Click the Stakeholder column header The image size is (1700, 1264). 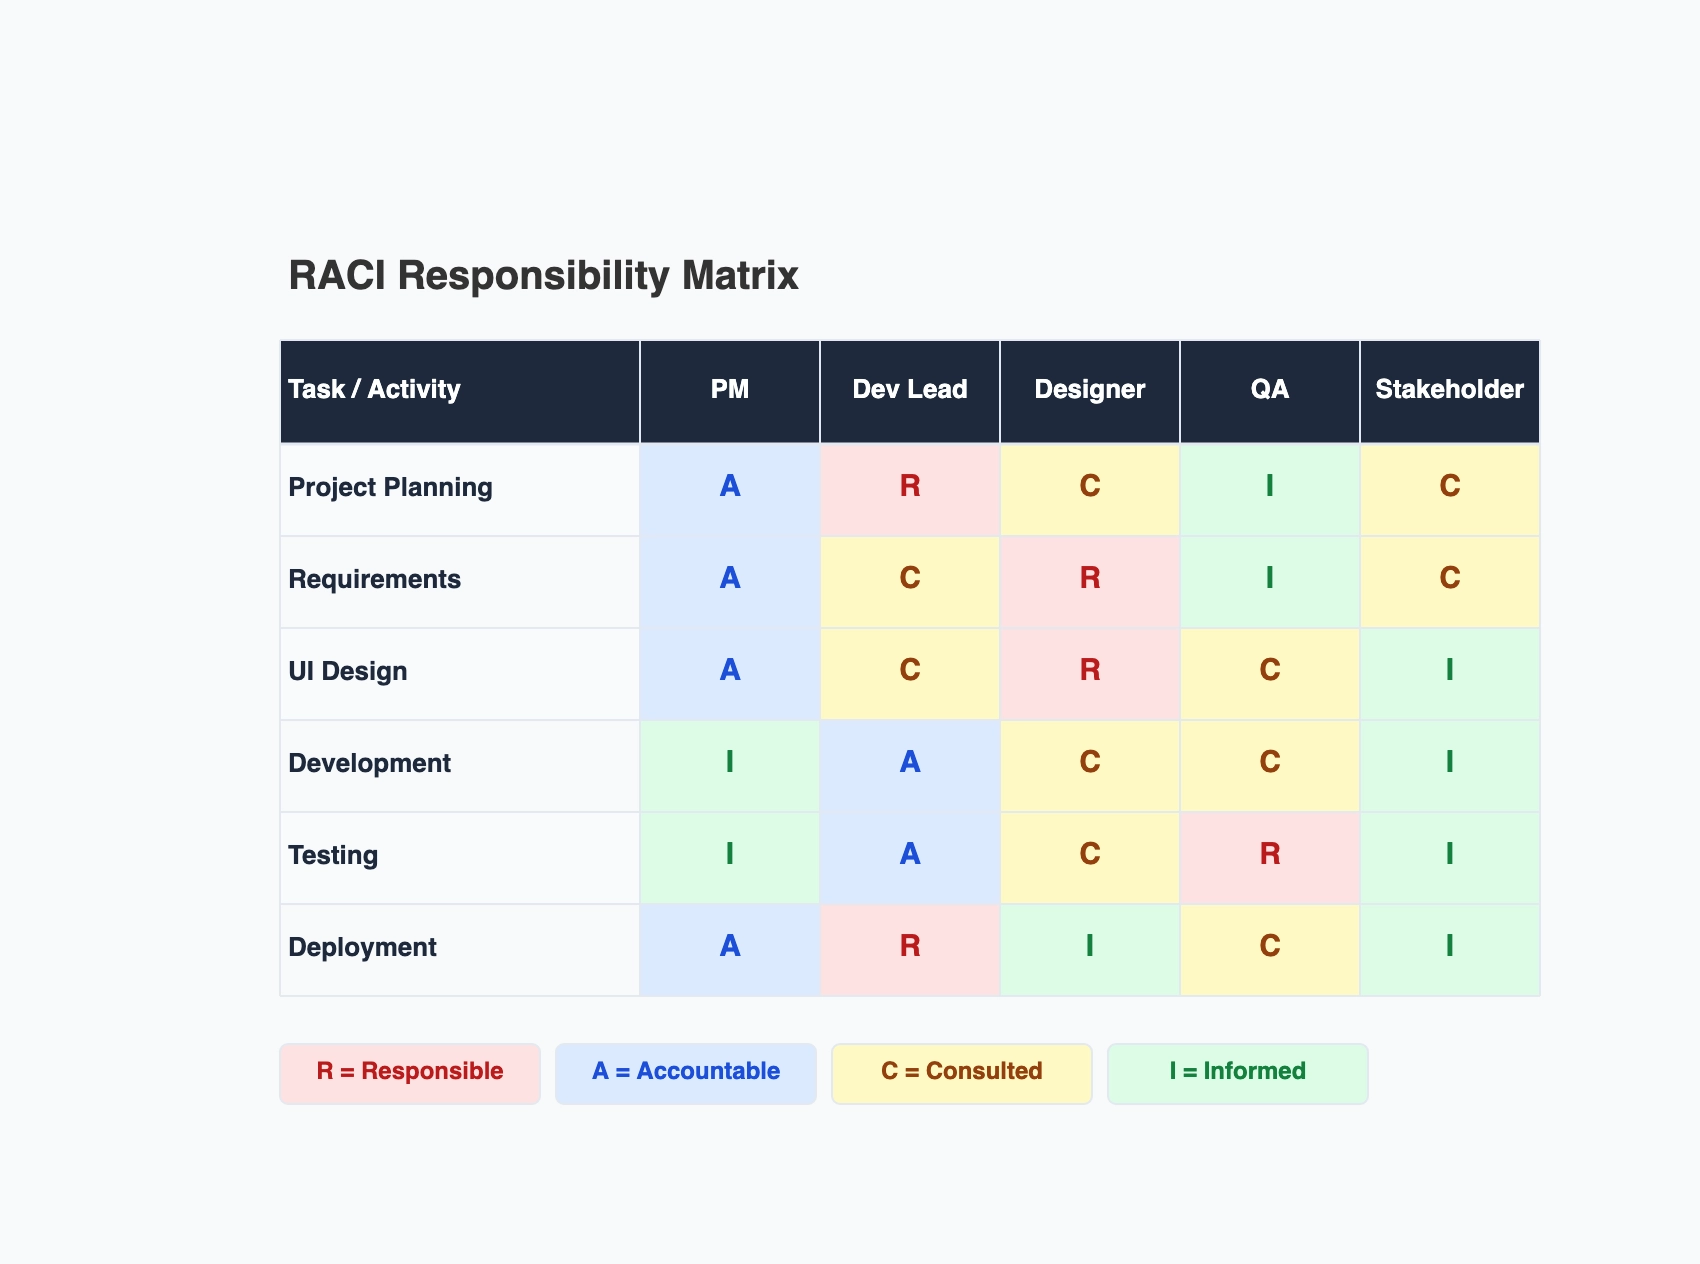tap(1449, 390)
